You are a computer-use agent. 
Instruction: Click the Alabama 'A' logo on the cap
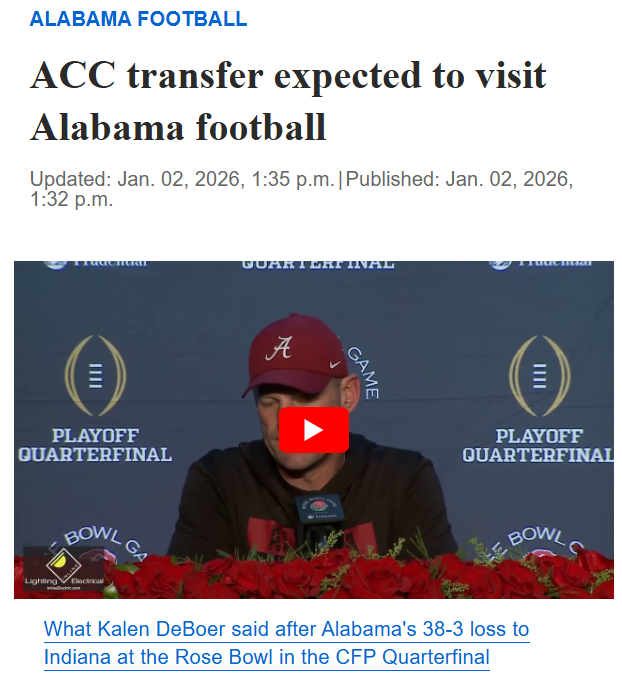pyautogui.click(x=280, y=349)
